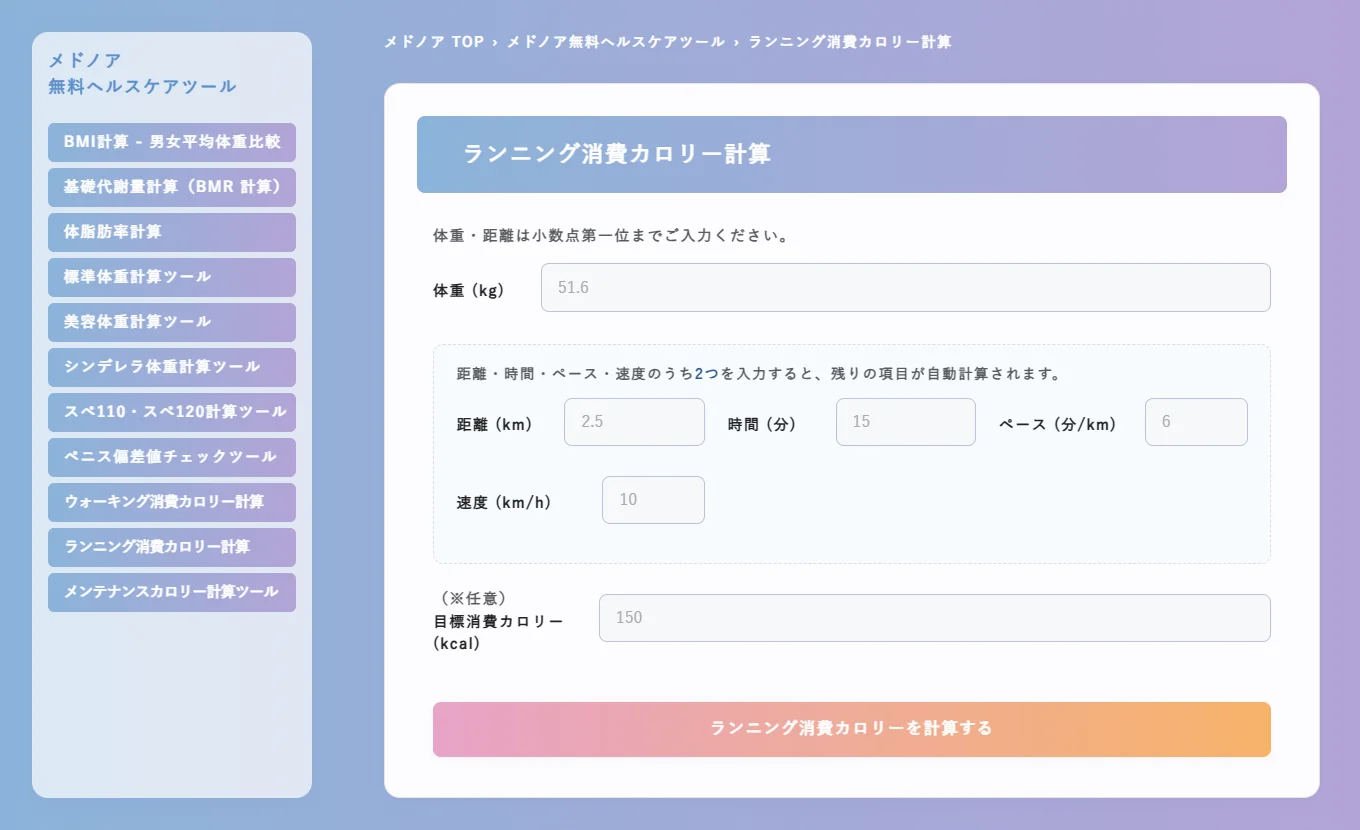Open the 体脂肪率計算 tool
This screenshot has width=1360, height=830.
coord(171,232)
